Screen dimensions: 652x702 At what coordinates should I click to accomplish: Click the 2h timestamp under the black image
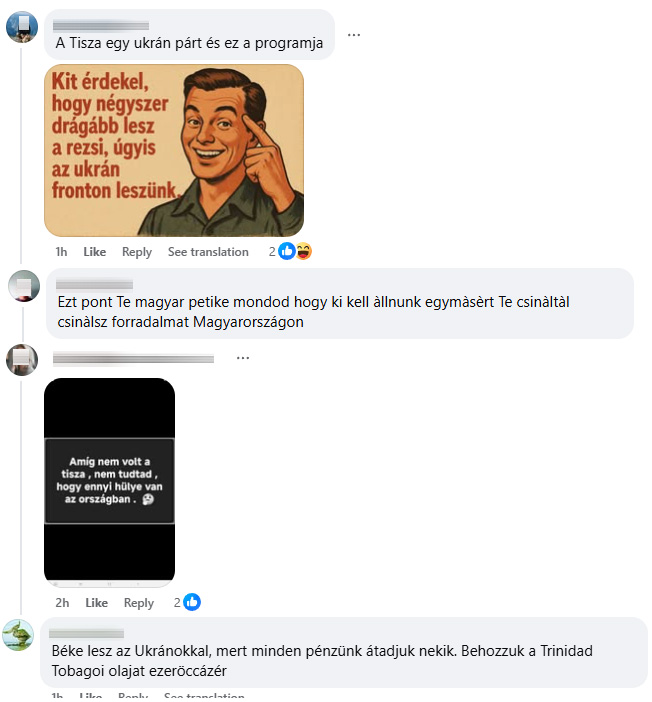[x=62, y=603]
